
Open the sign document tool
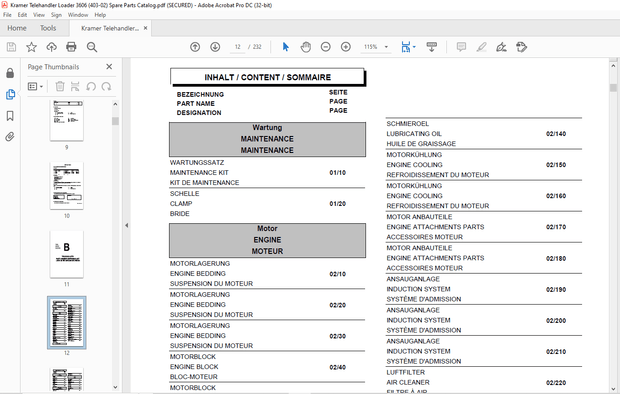[501, 47]
